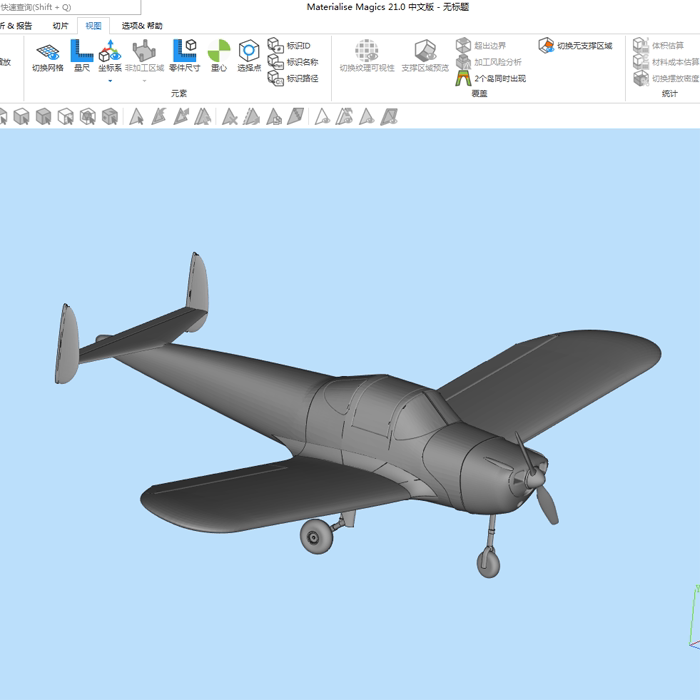The image size is (700, 700).
Task: Toggle 切换摆放密度 nesting density
Action: [666, 78]
